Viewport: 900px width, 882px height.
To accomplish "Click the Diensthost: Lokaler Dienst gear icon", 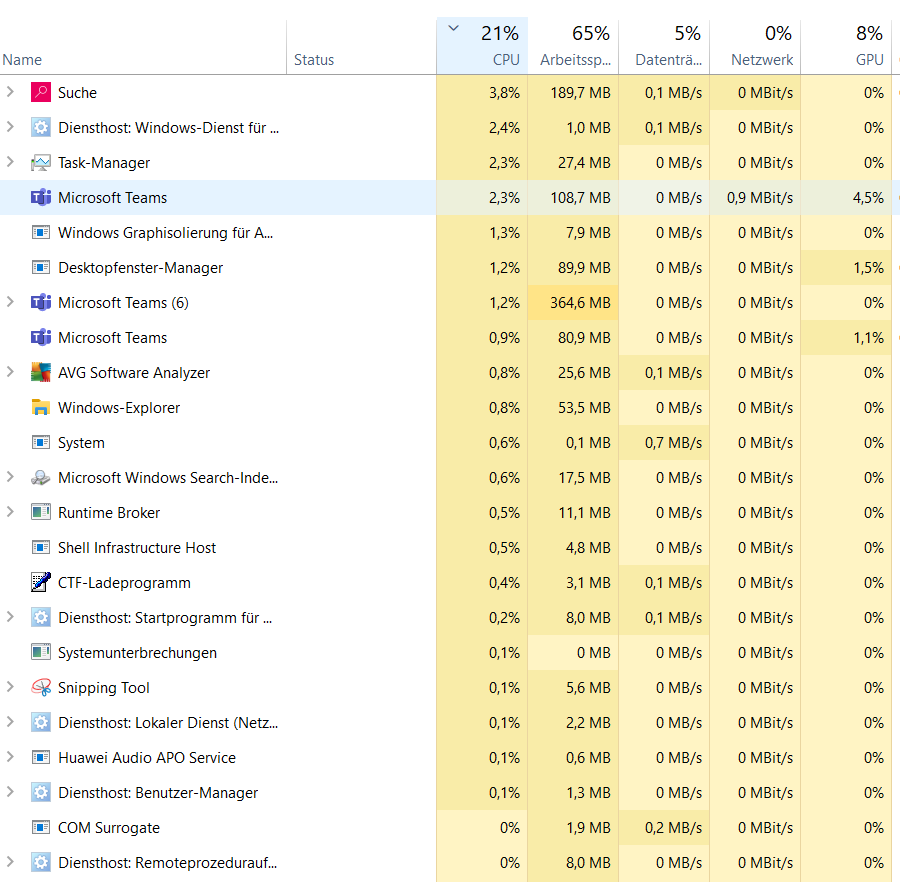I will click(x=41, y=722).
